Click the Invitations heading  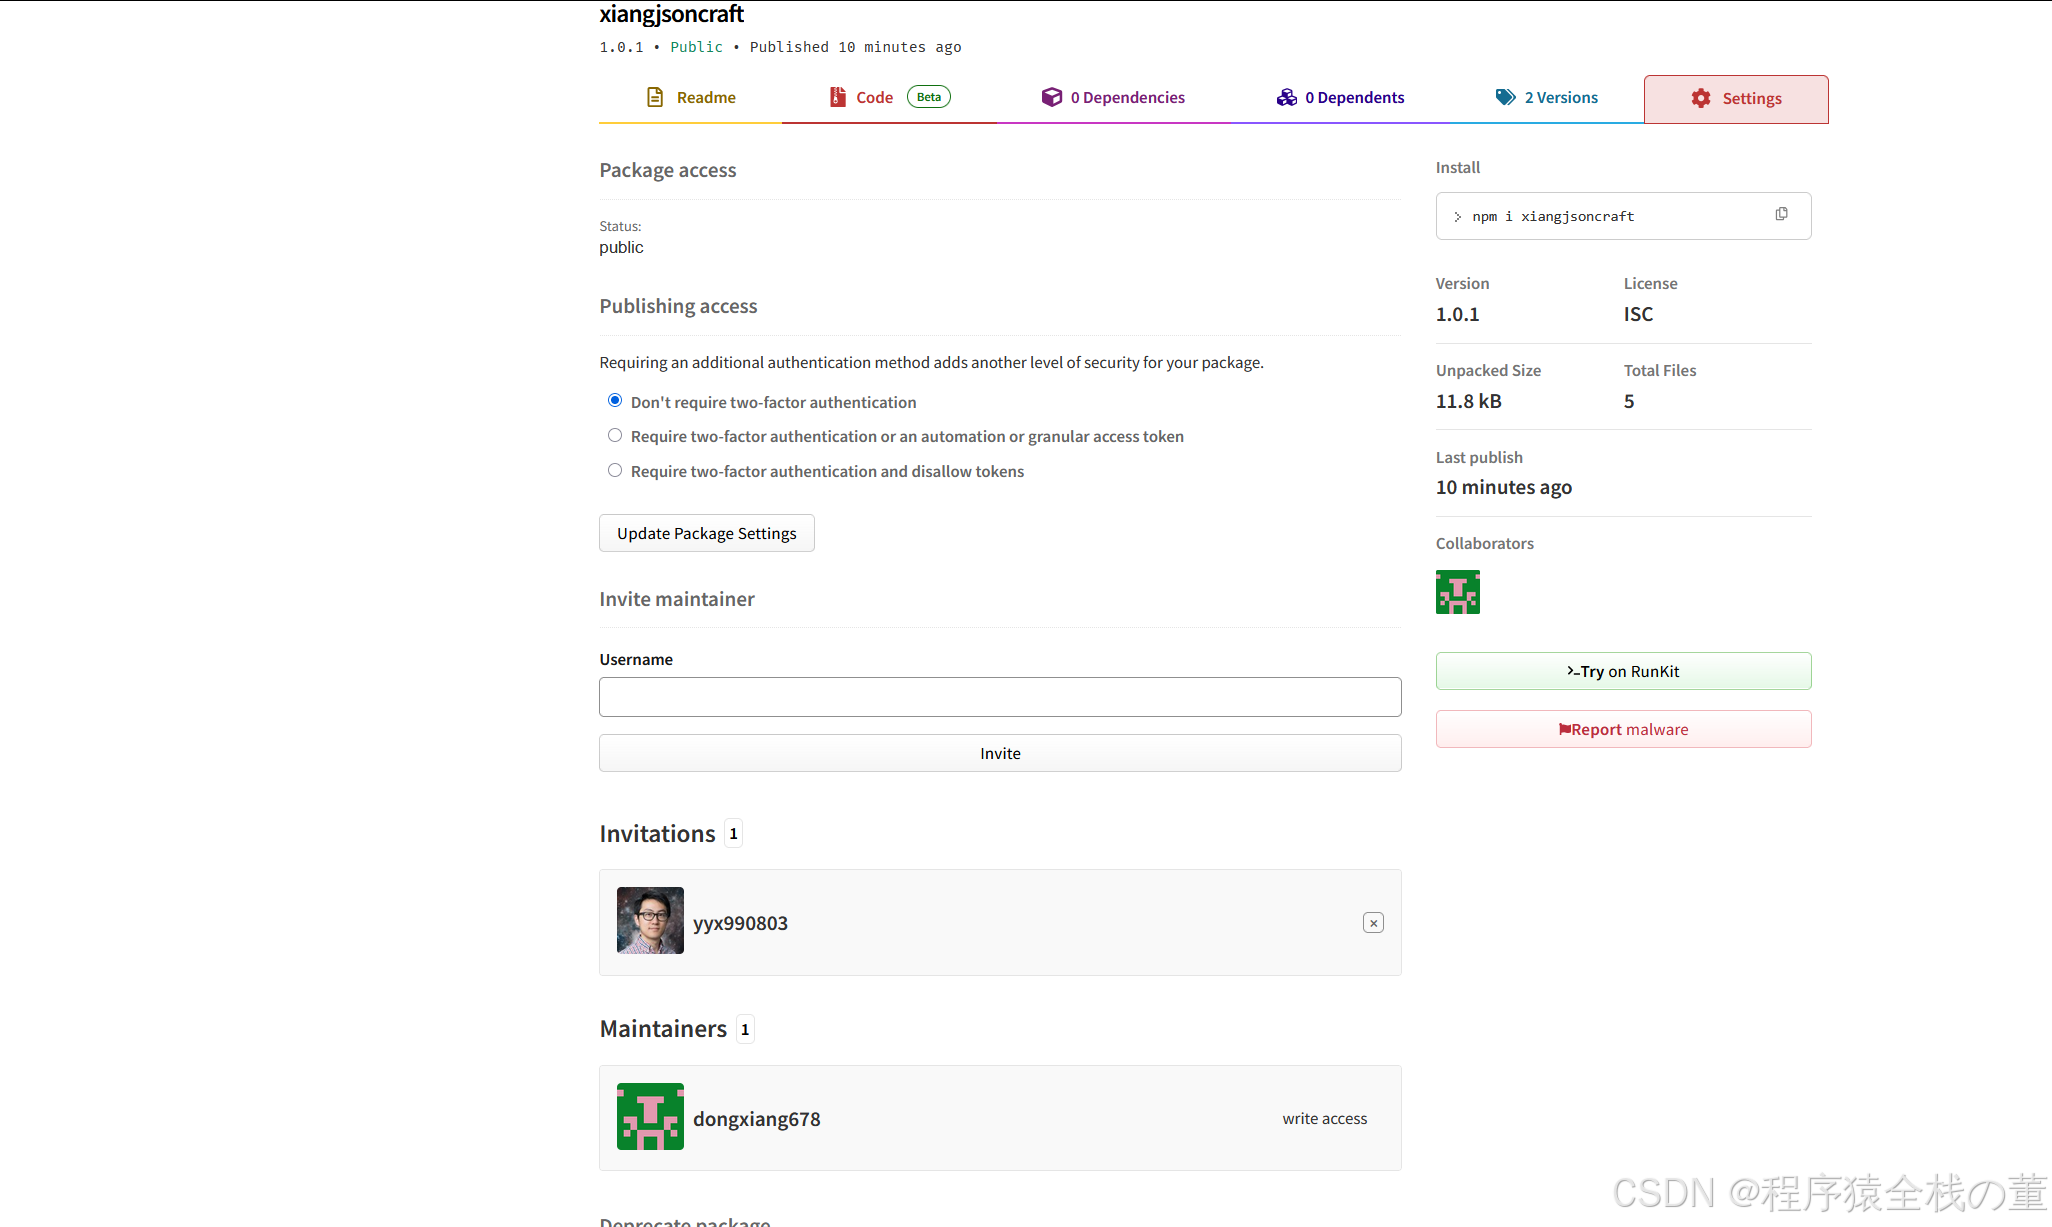657,833
